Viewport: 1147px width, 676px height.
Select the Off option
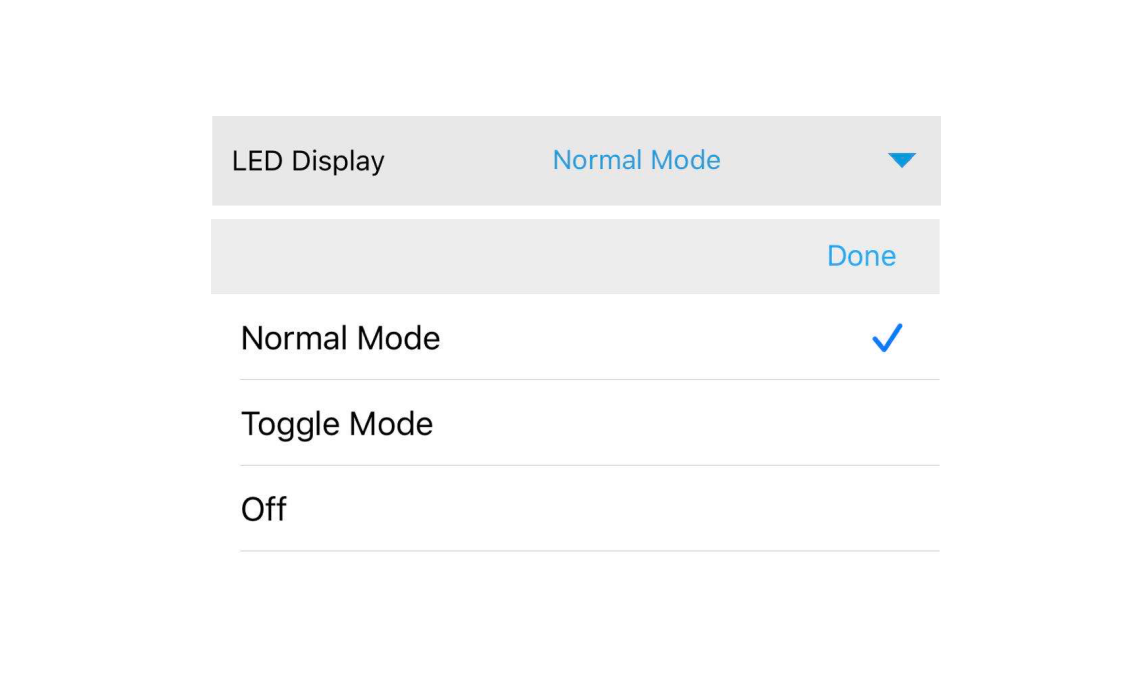click(264, 509)
